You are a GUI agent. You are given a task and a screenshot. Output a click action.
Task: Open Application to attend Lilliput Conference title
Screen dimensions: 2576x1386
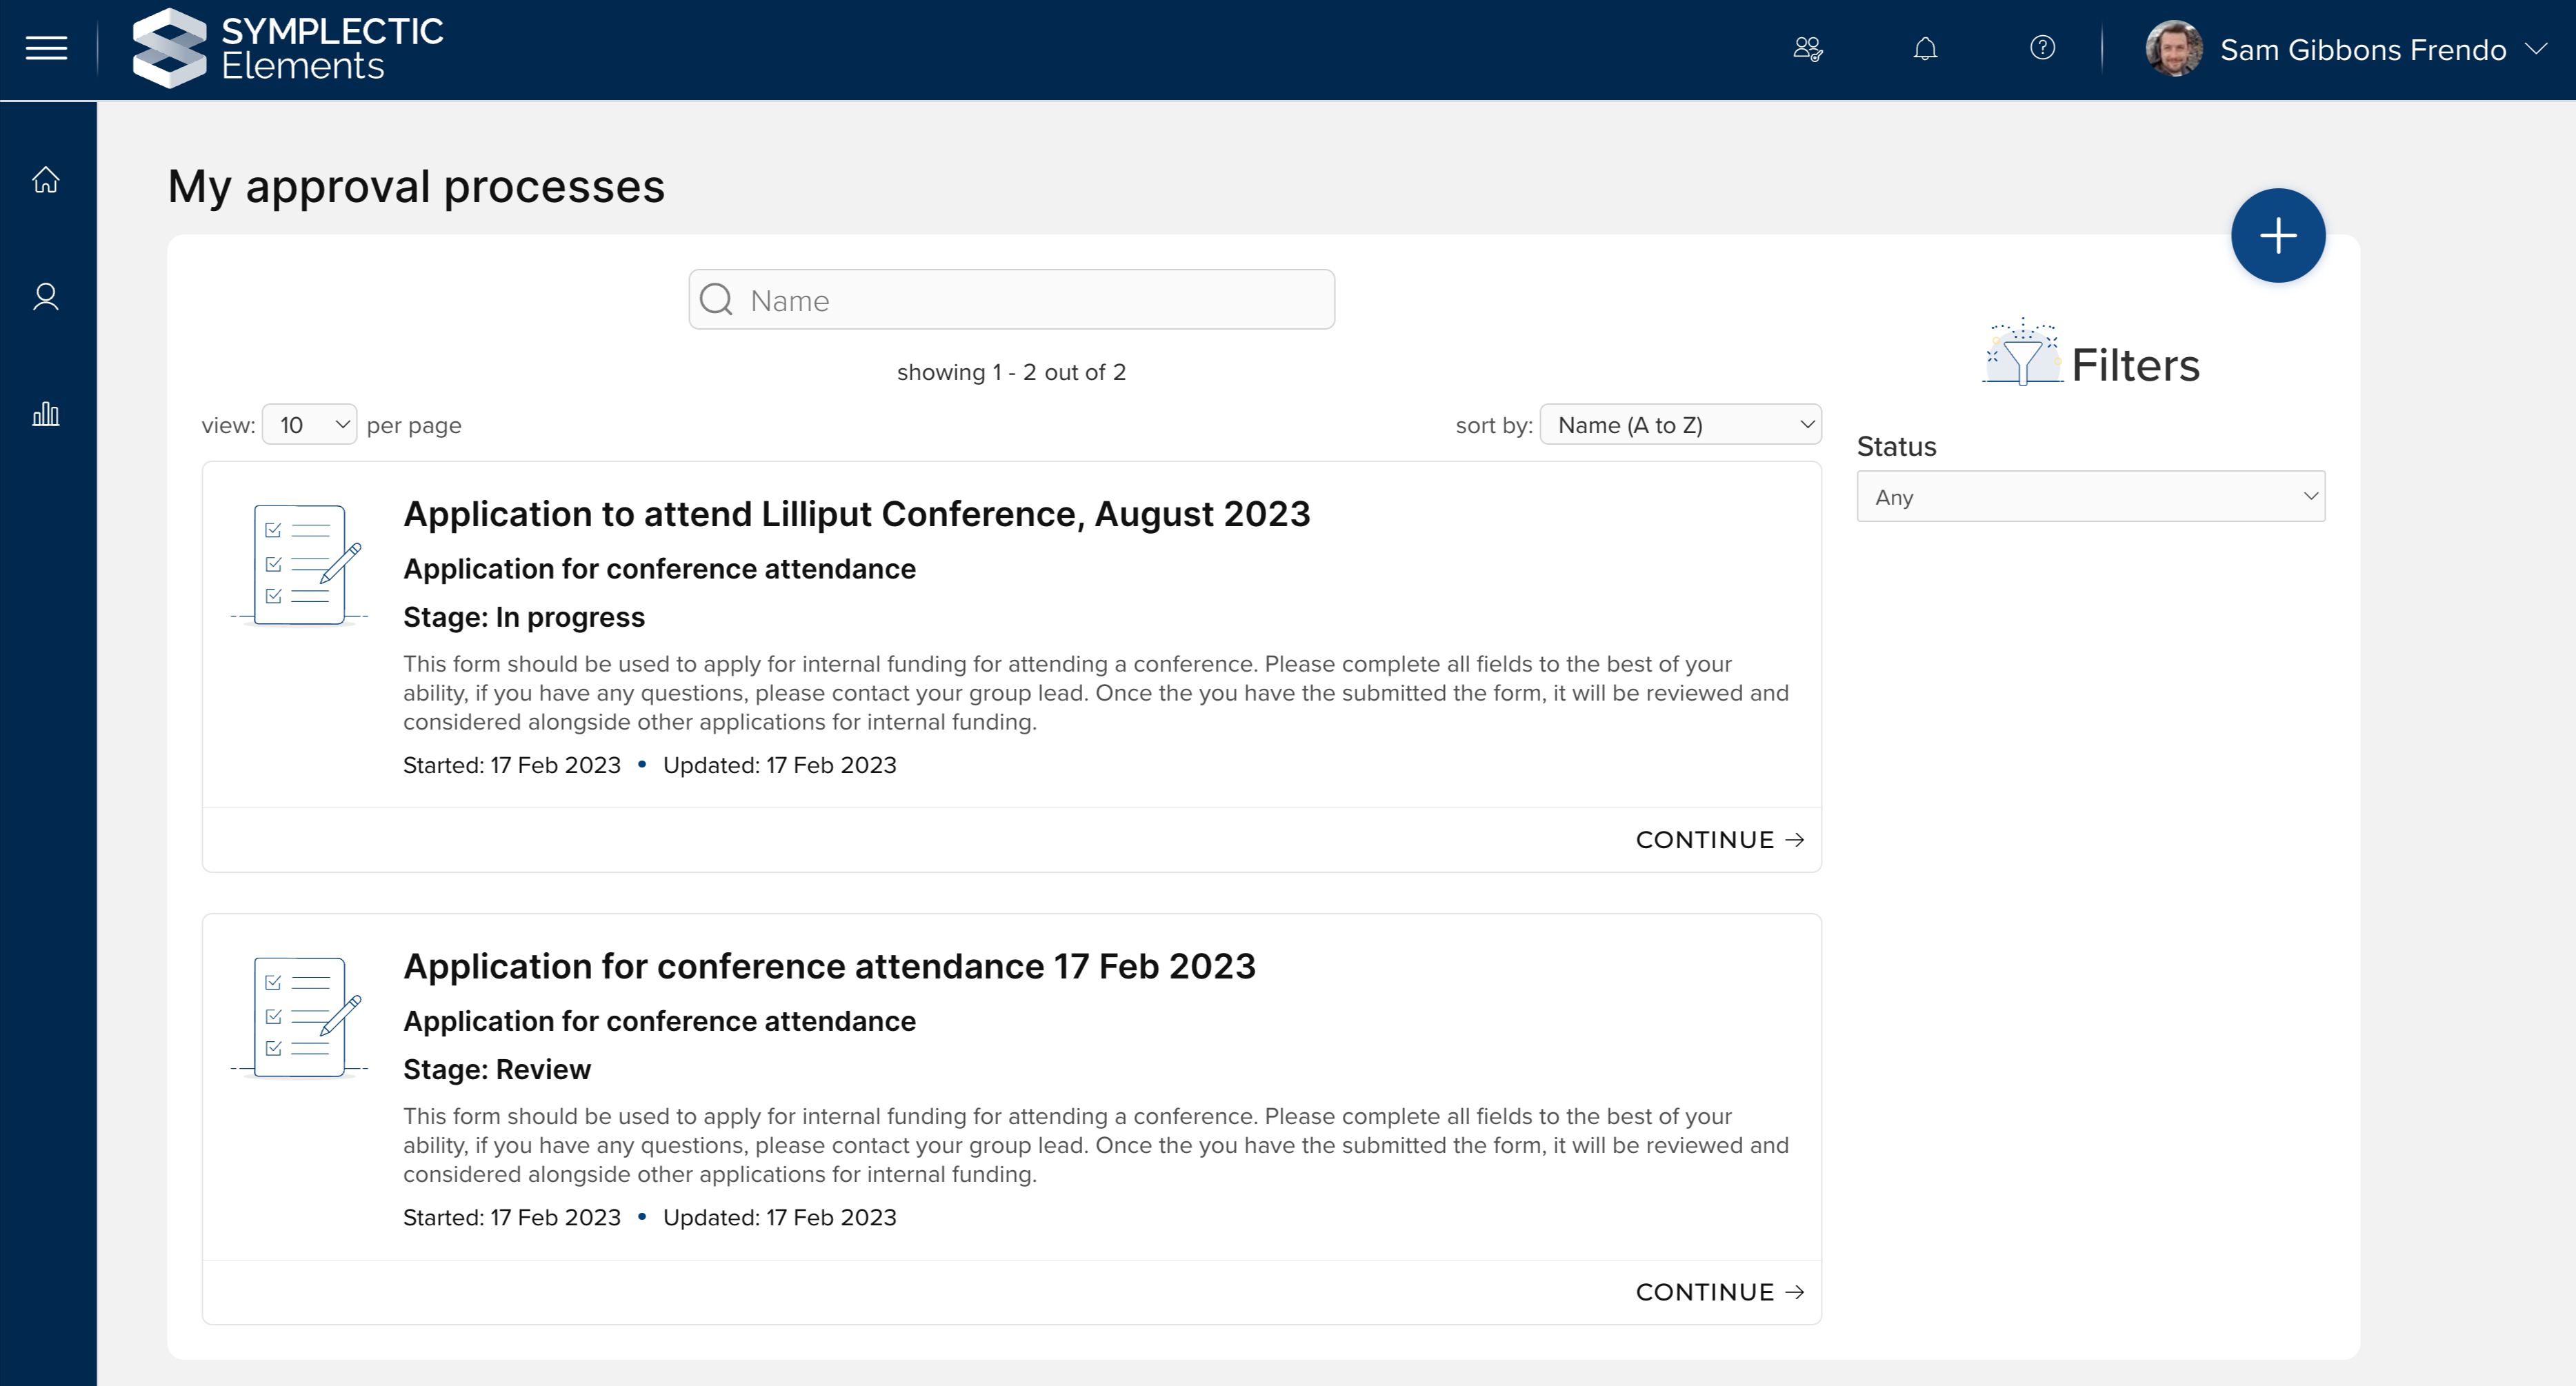coord(856,514)
